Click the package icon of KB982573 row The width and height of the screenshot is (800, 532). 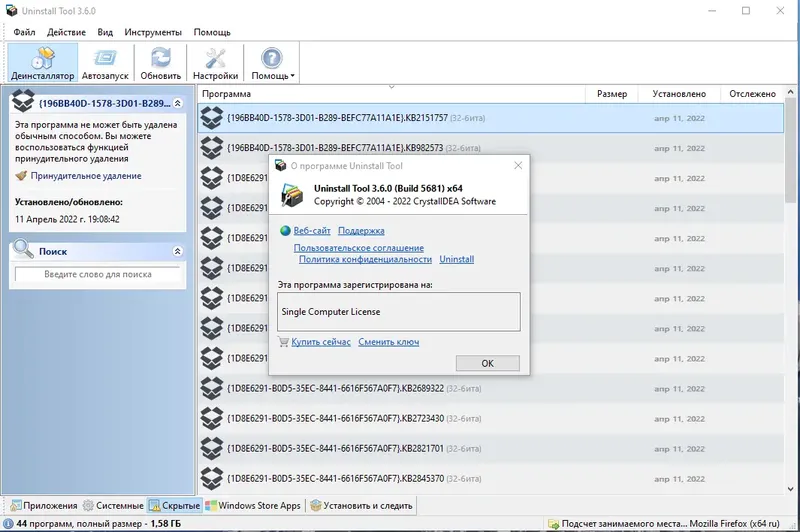[212, 148]
